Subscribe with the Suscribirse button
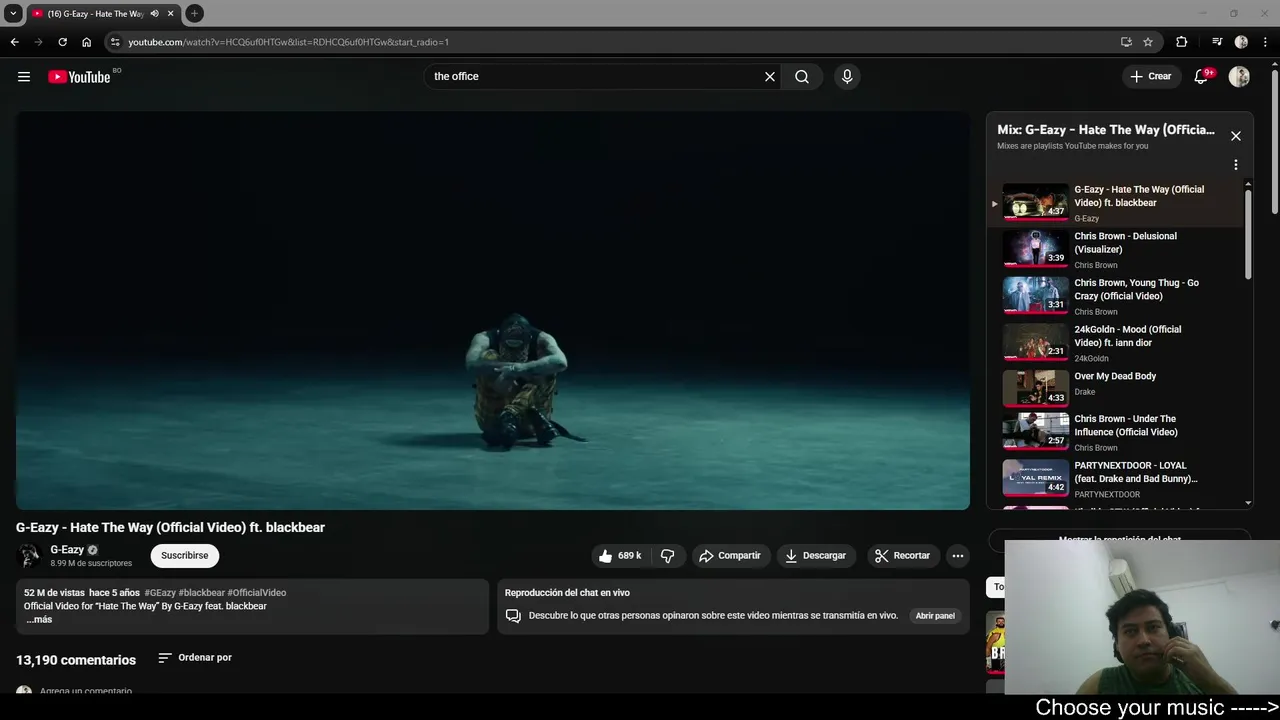This screenshot has height=720, width=1280. (185, 556)
